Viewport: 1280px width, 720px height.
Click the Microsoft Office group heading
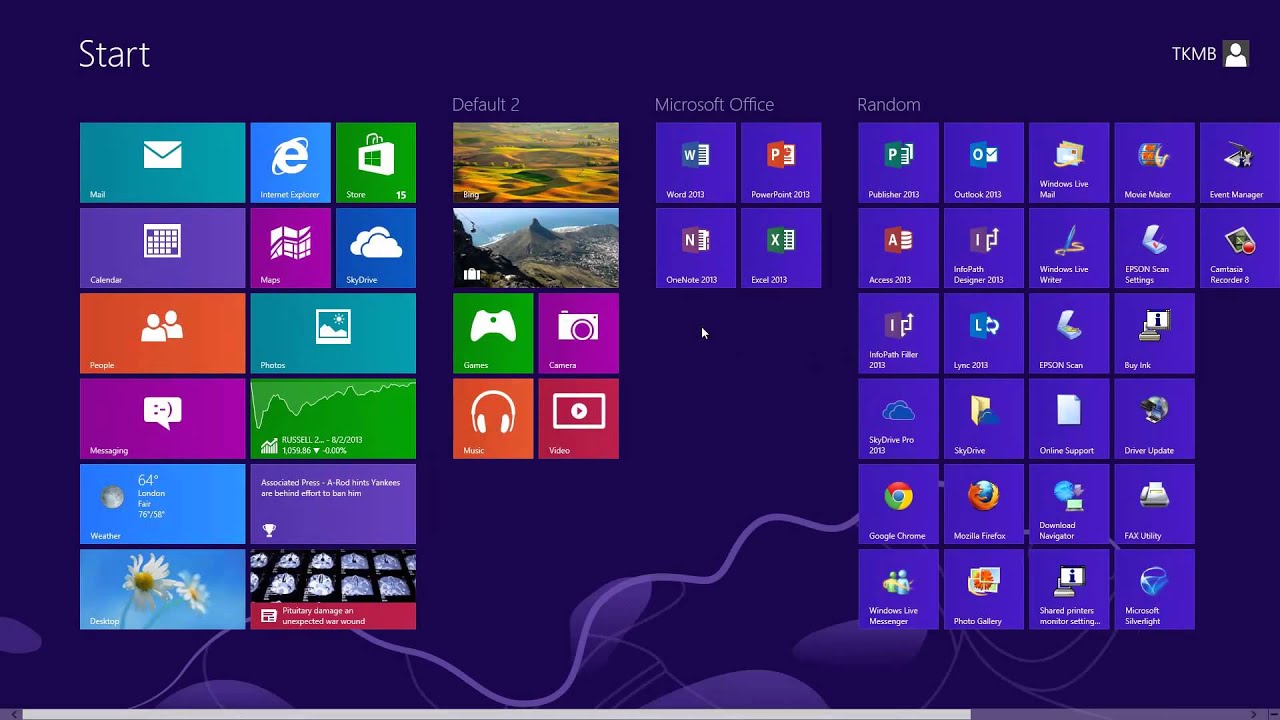[714, 104]
